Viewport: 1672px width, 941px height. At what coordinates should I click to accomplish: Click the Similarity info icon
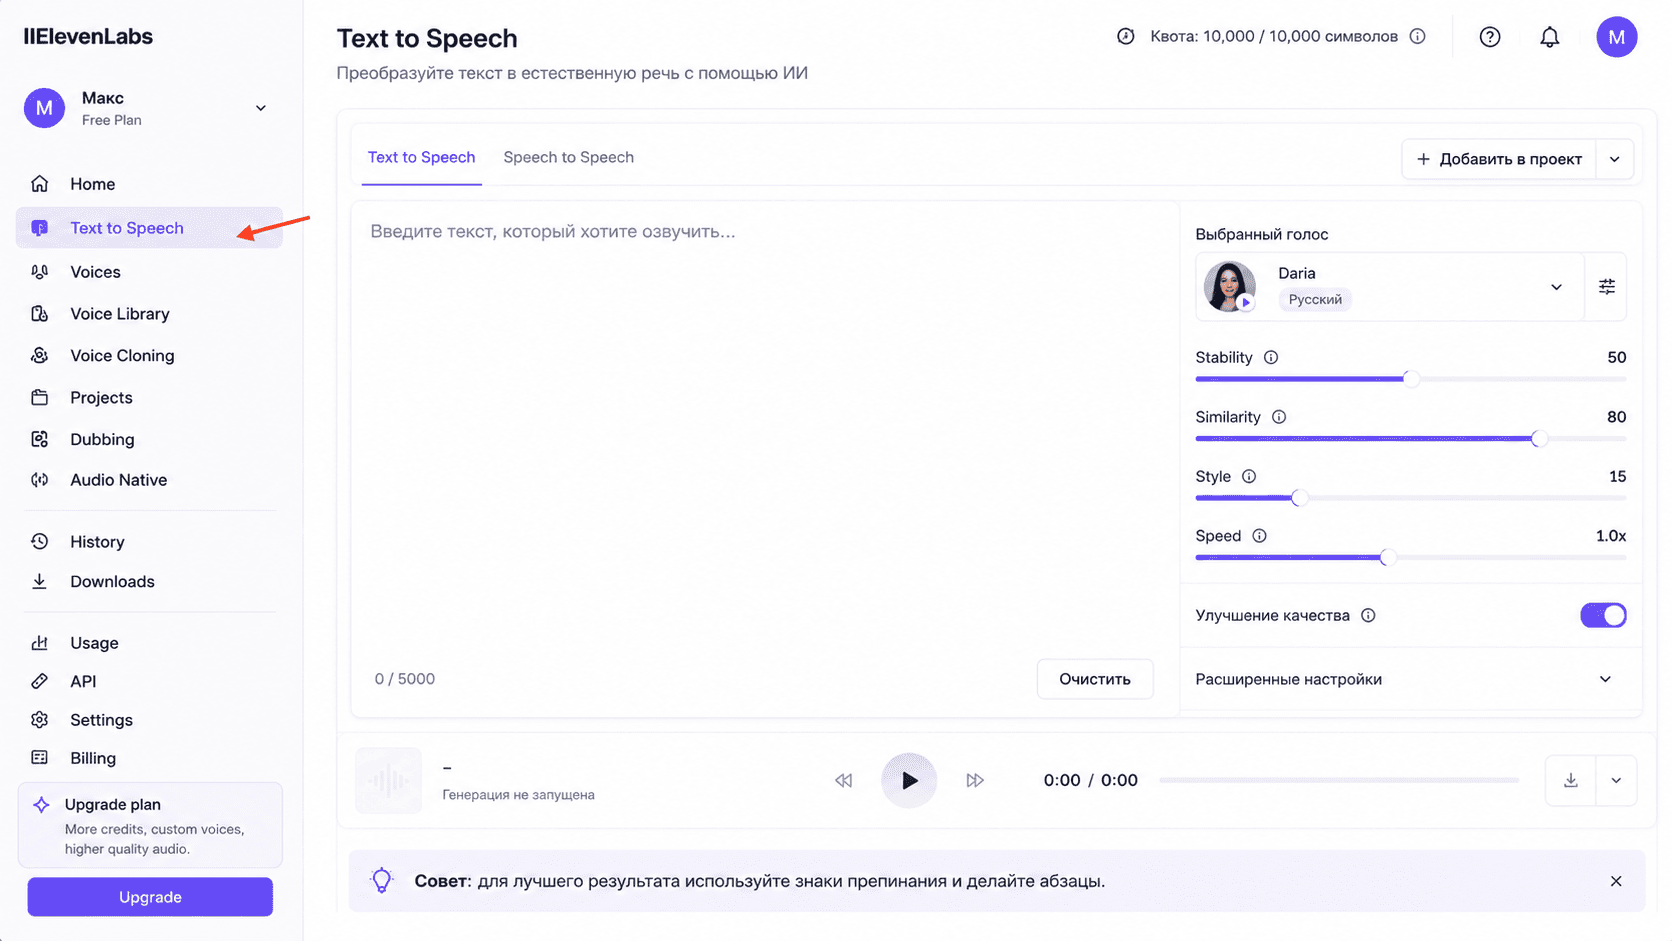[x=1279, y=417]
